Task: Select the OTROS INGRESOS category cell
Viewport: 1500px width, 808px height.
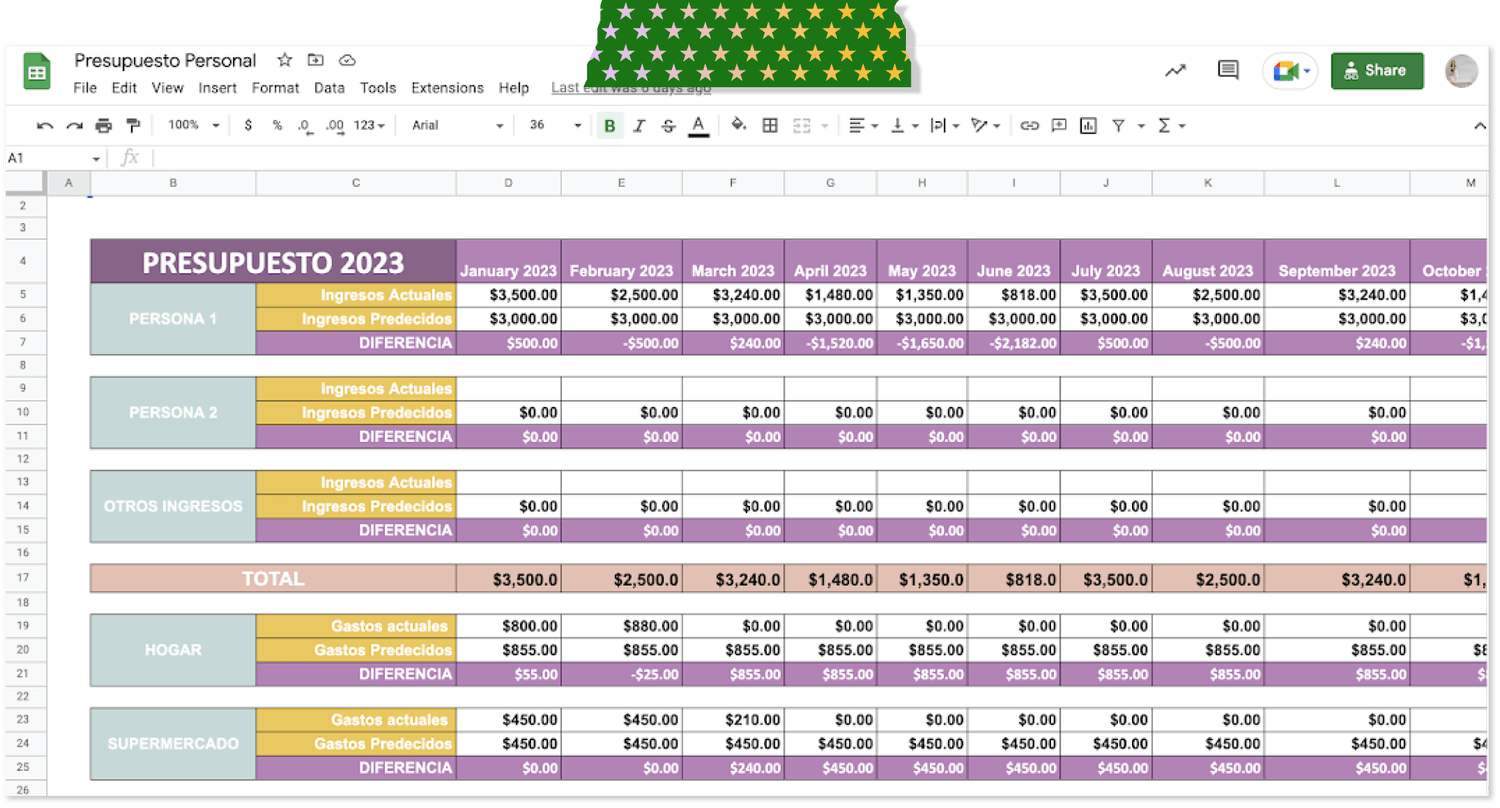Action: [x=173, y=507]
